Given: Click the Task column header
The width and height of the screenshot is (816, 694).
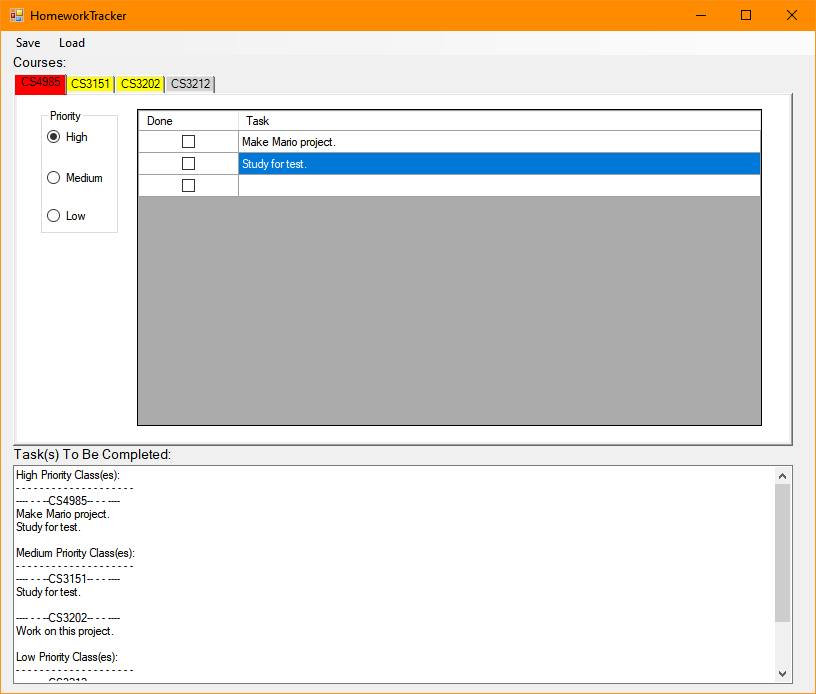Looking at the screenshot, I should click(500, 121).
